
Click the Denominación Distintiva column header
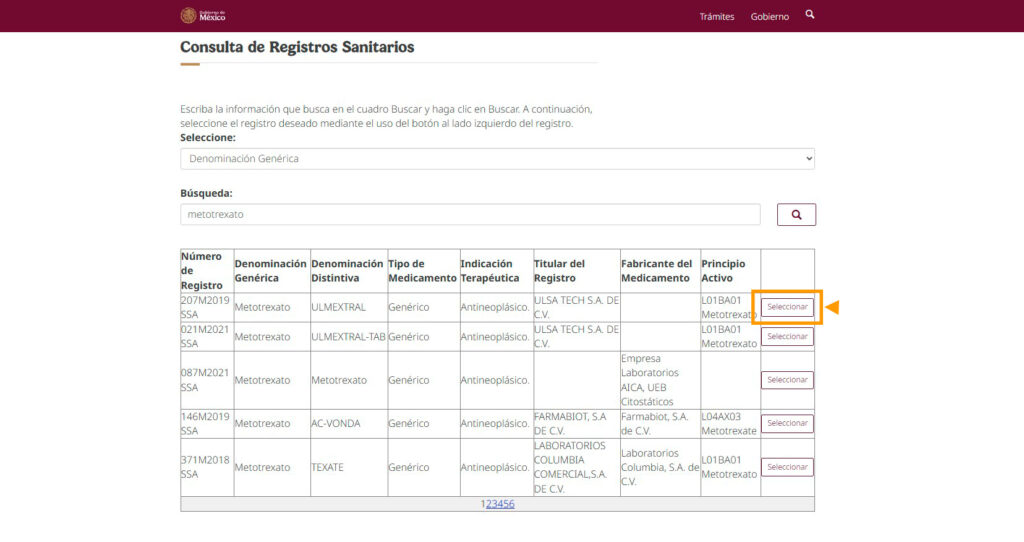347,270
